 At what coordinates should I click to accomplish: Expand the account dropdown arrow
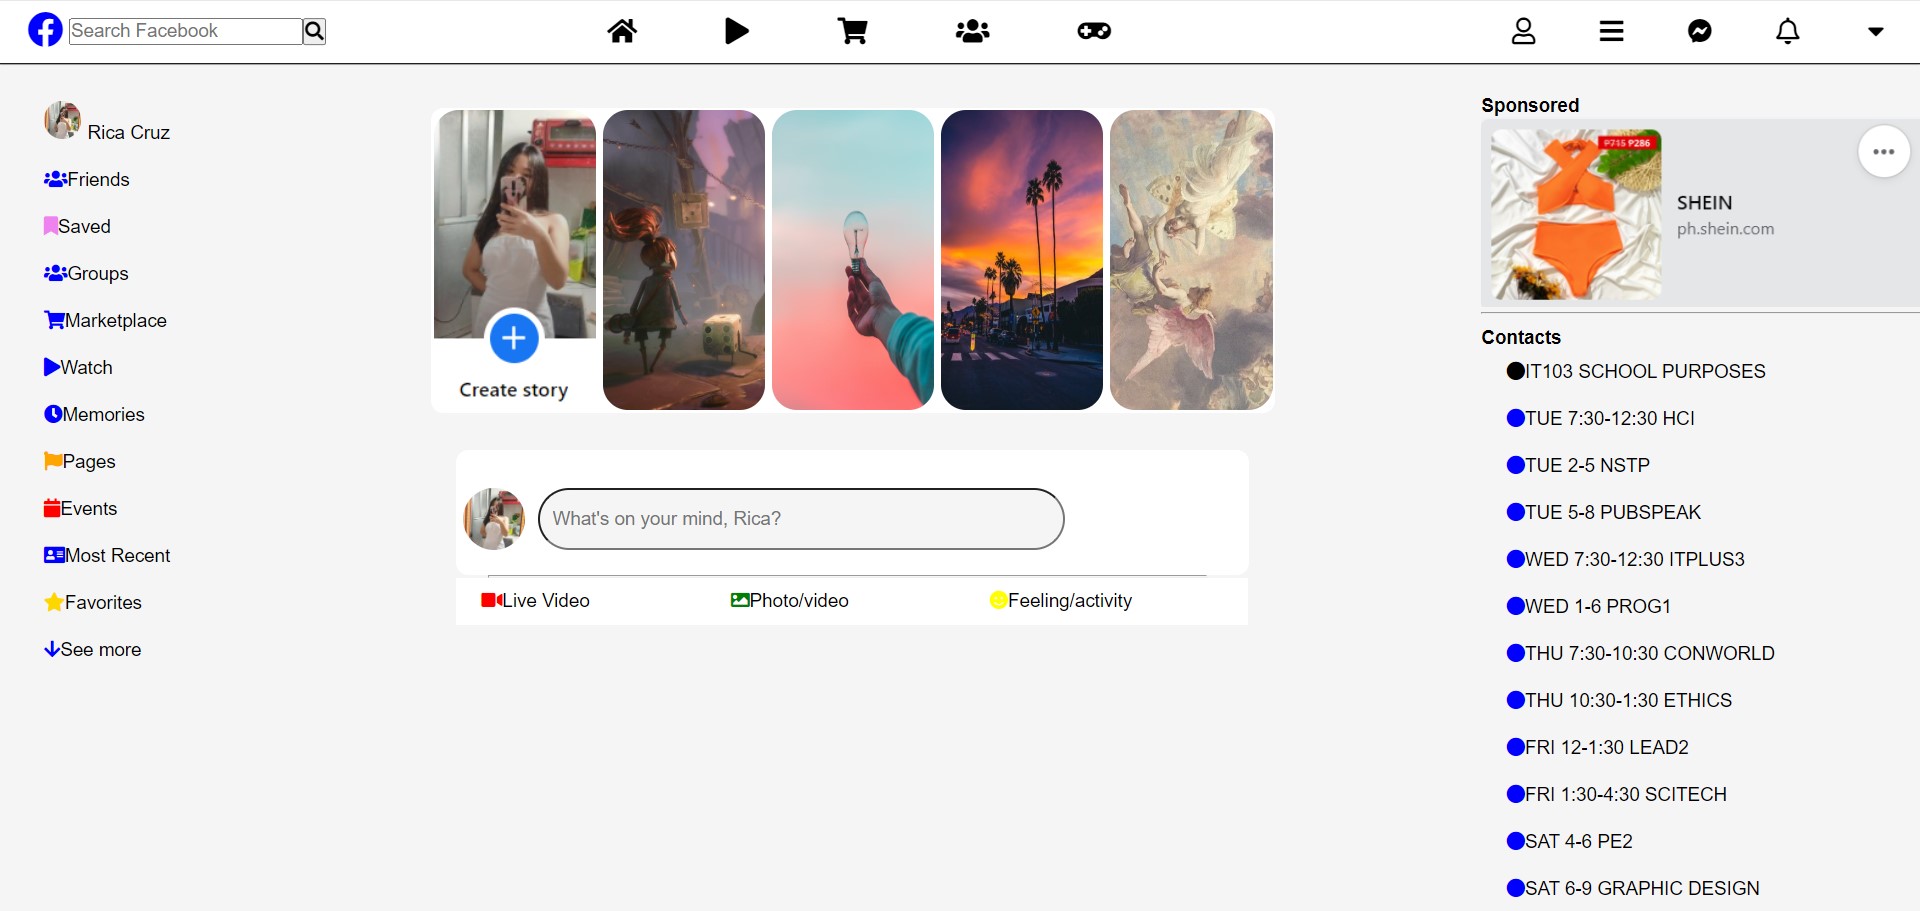click(x=1875, y=32)
